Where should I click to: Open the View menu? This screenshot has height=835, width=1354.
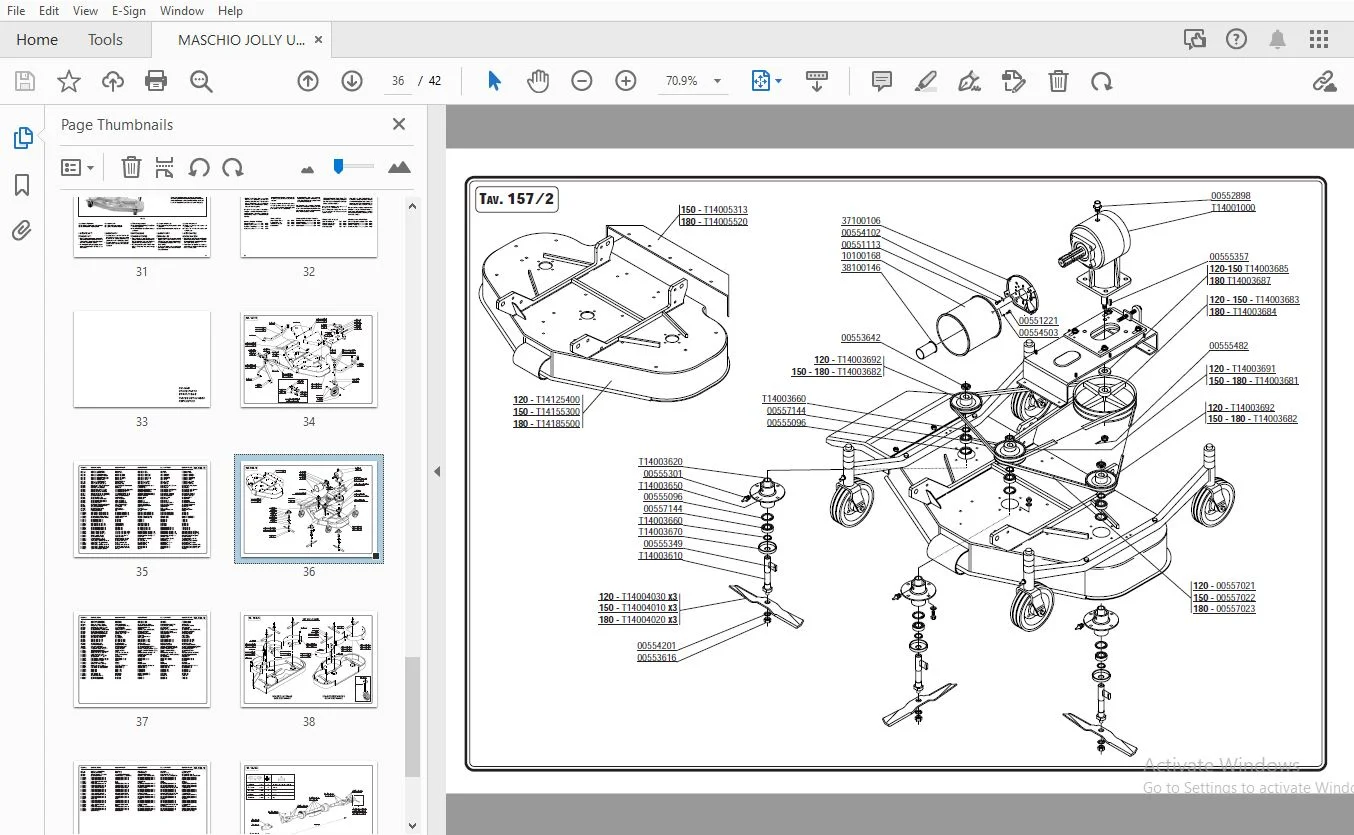coord(85,11)
